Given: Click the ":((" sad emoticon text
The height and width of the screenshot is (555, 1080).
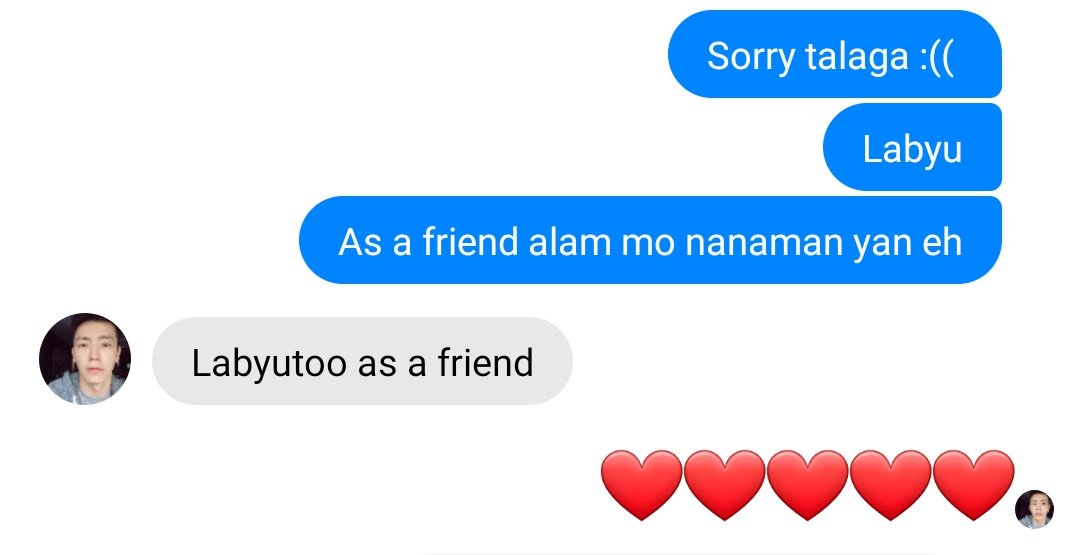Looking at the screenshot, I should coord(937,56).
